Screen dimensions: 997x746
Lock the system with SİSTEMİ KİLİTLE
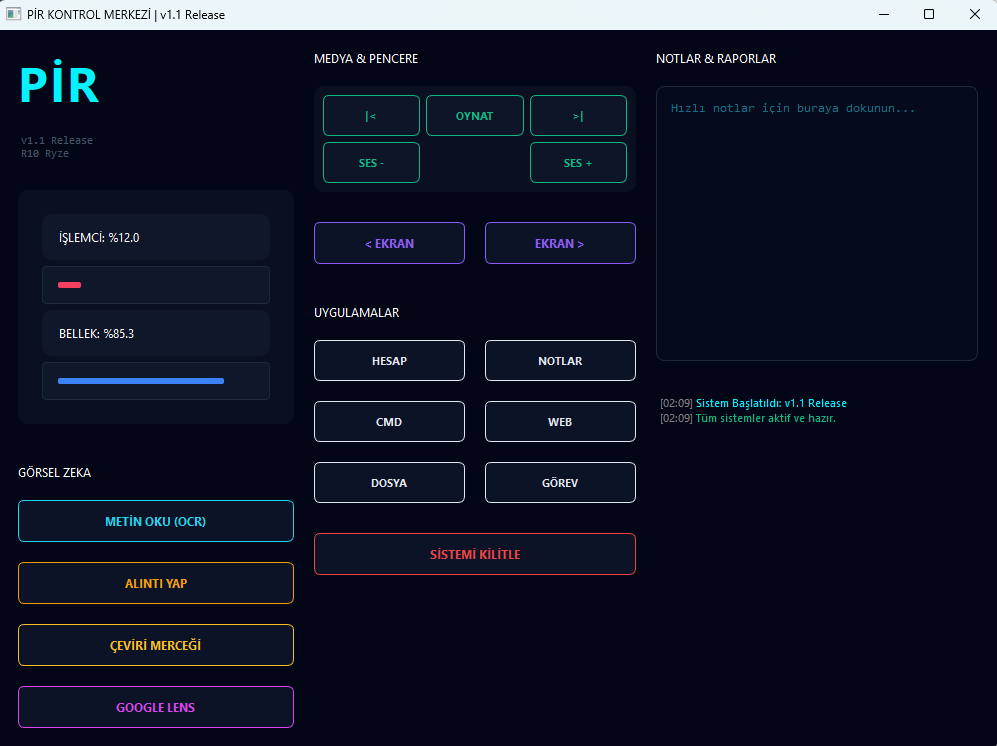475,554
